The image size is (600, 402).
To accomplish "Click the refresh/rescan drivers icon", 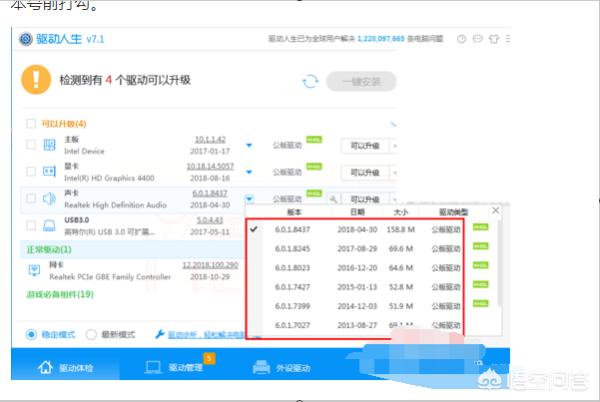I will pos(310,81).
